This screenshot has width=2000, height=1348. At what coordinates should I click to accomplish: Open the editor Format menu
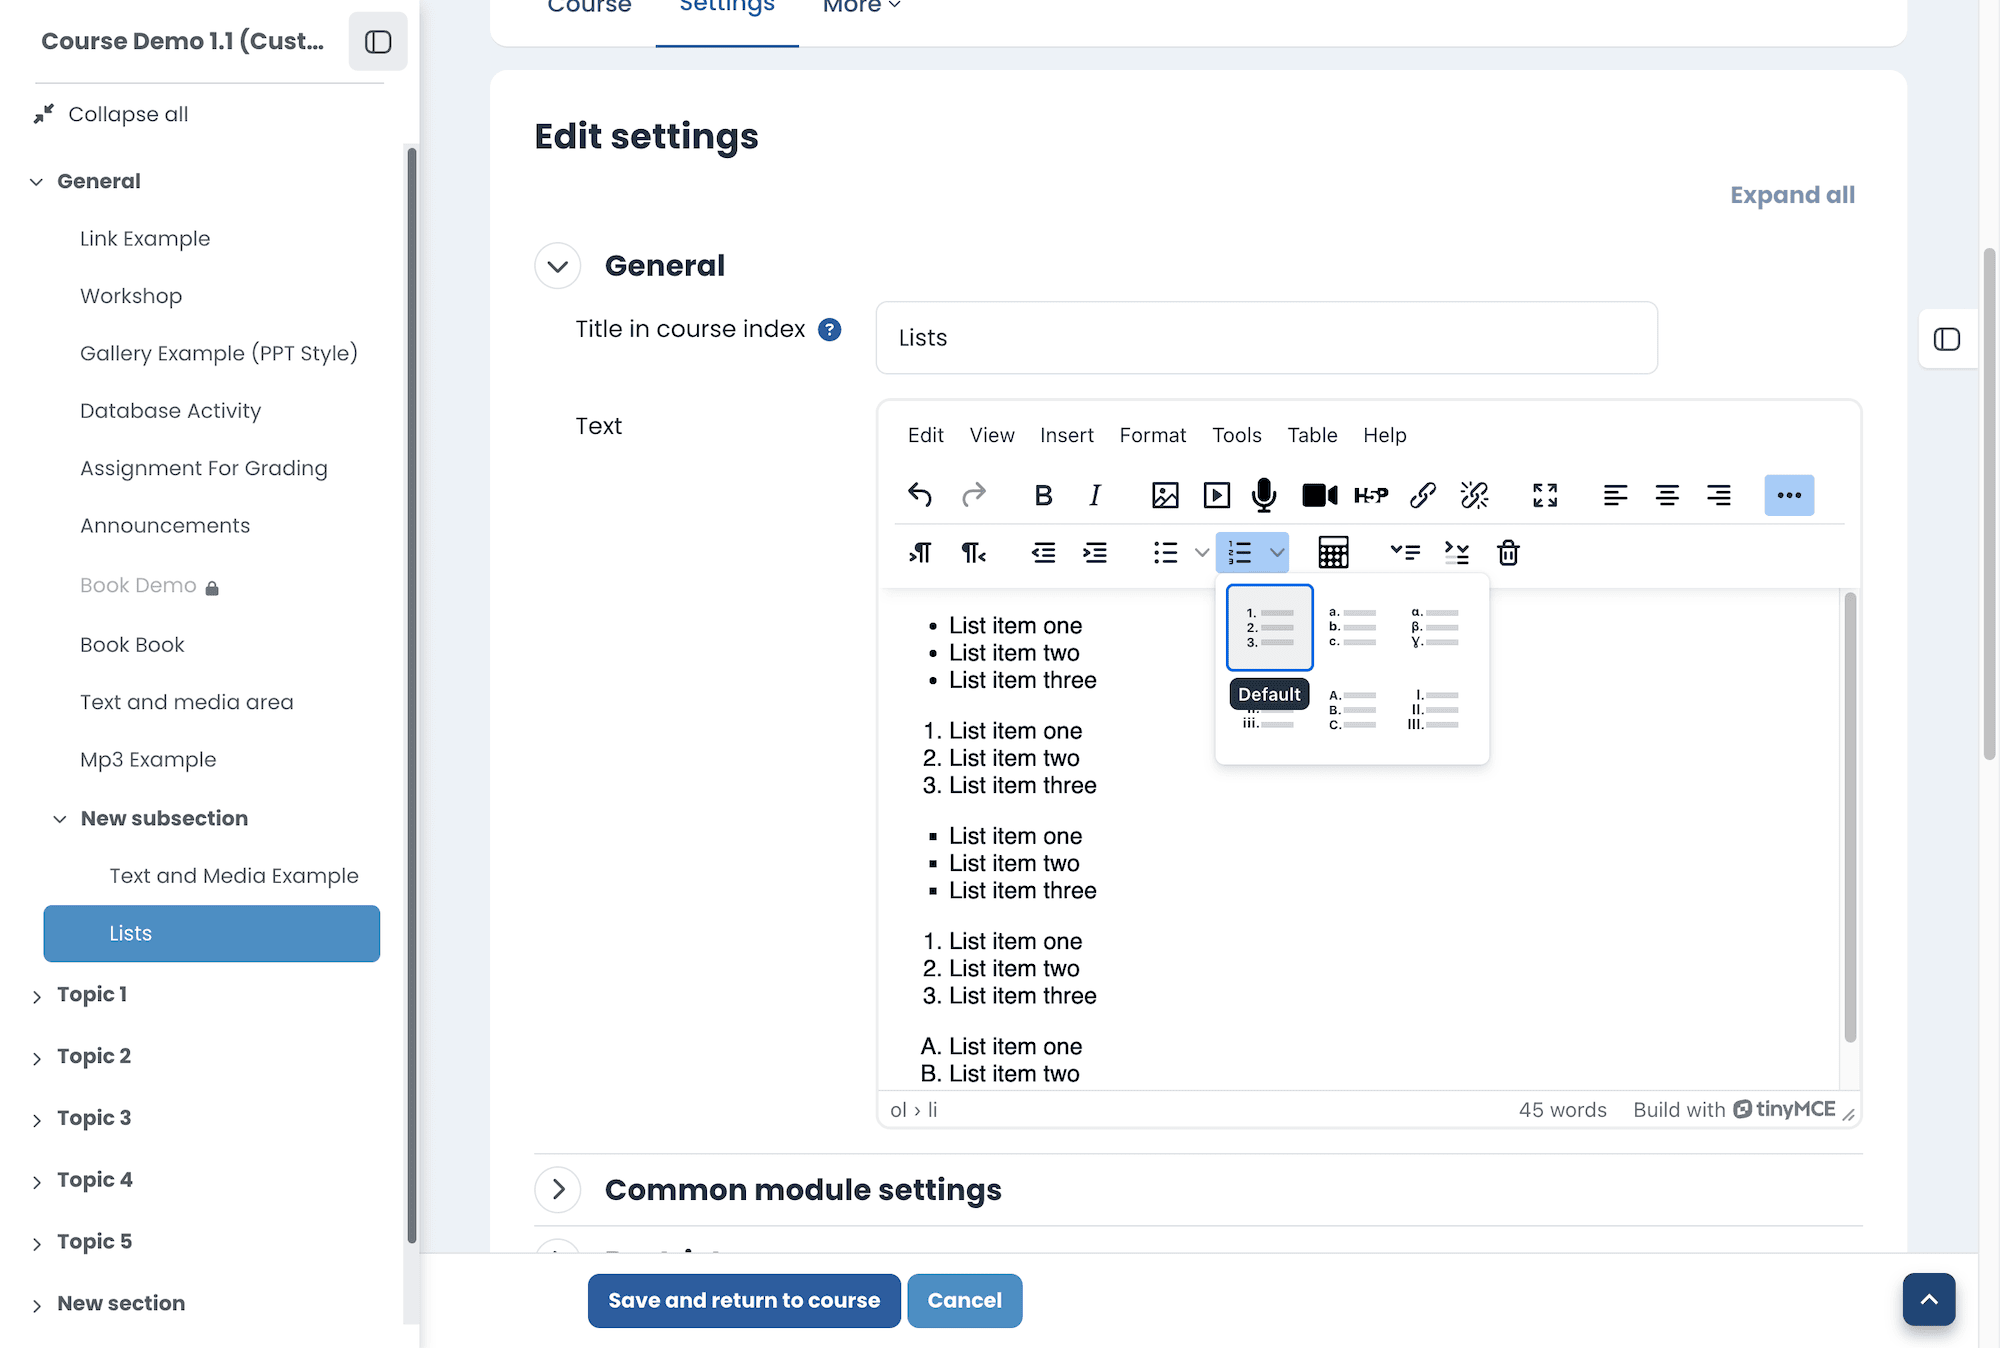[1152, 435]
